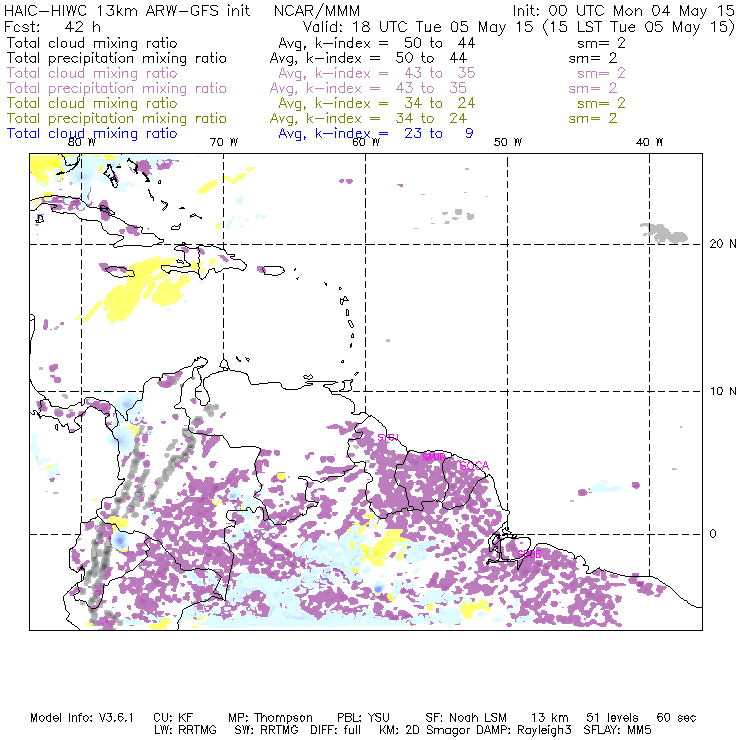
Task: Click the black 'Total cloud mixing ratio' legend label
Action: (92, 43)
